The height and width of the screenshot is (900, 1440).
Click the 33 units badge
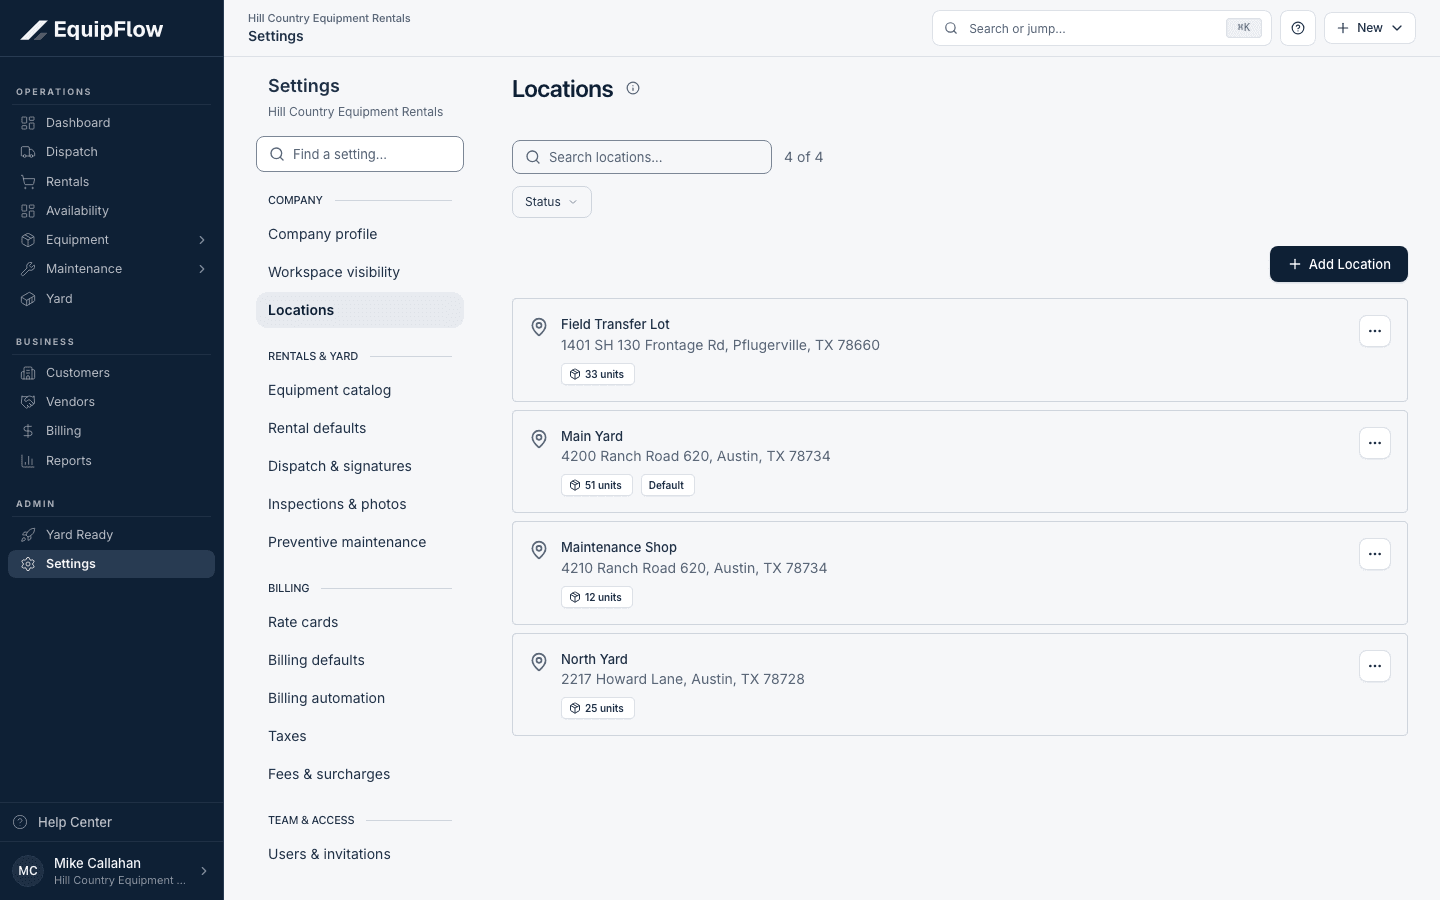coord(598,374)
